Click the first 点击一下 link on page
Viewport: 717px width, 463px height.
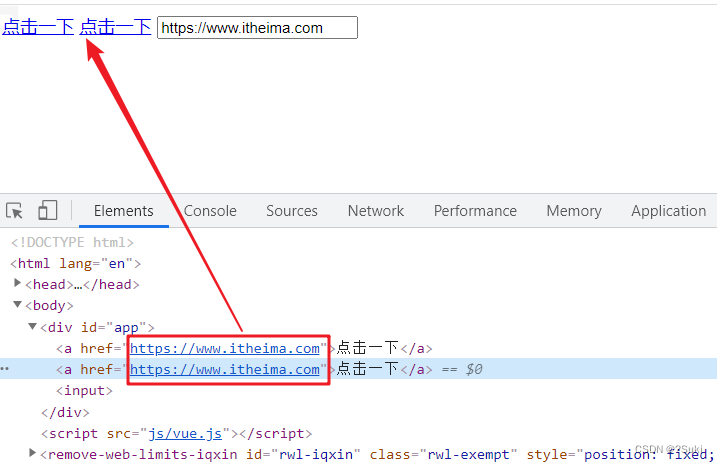38,27
